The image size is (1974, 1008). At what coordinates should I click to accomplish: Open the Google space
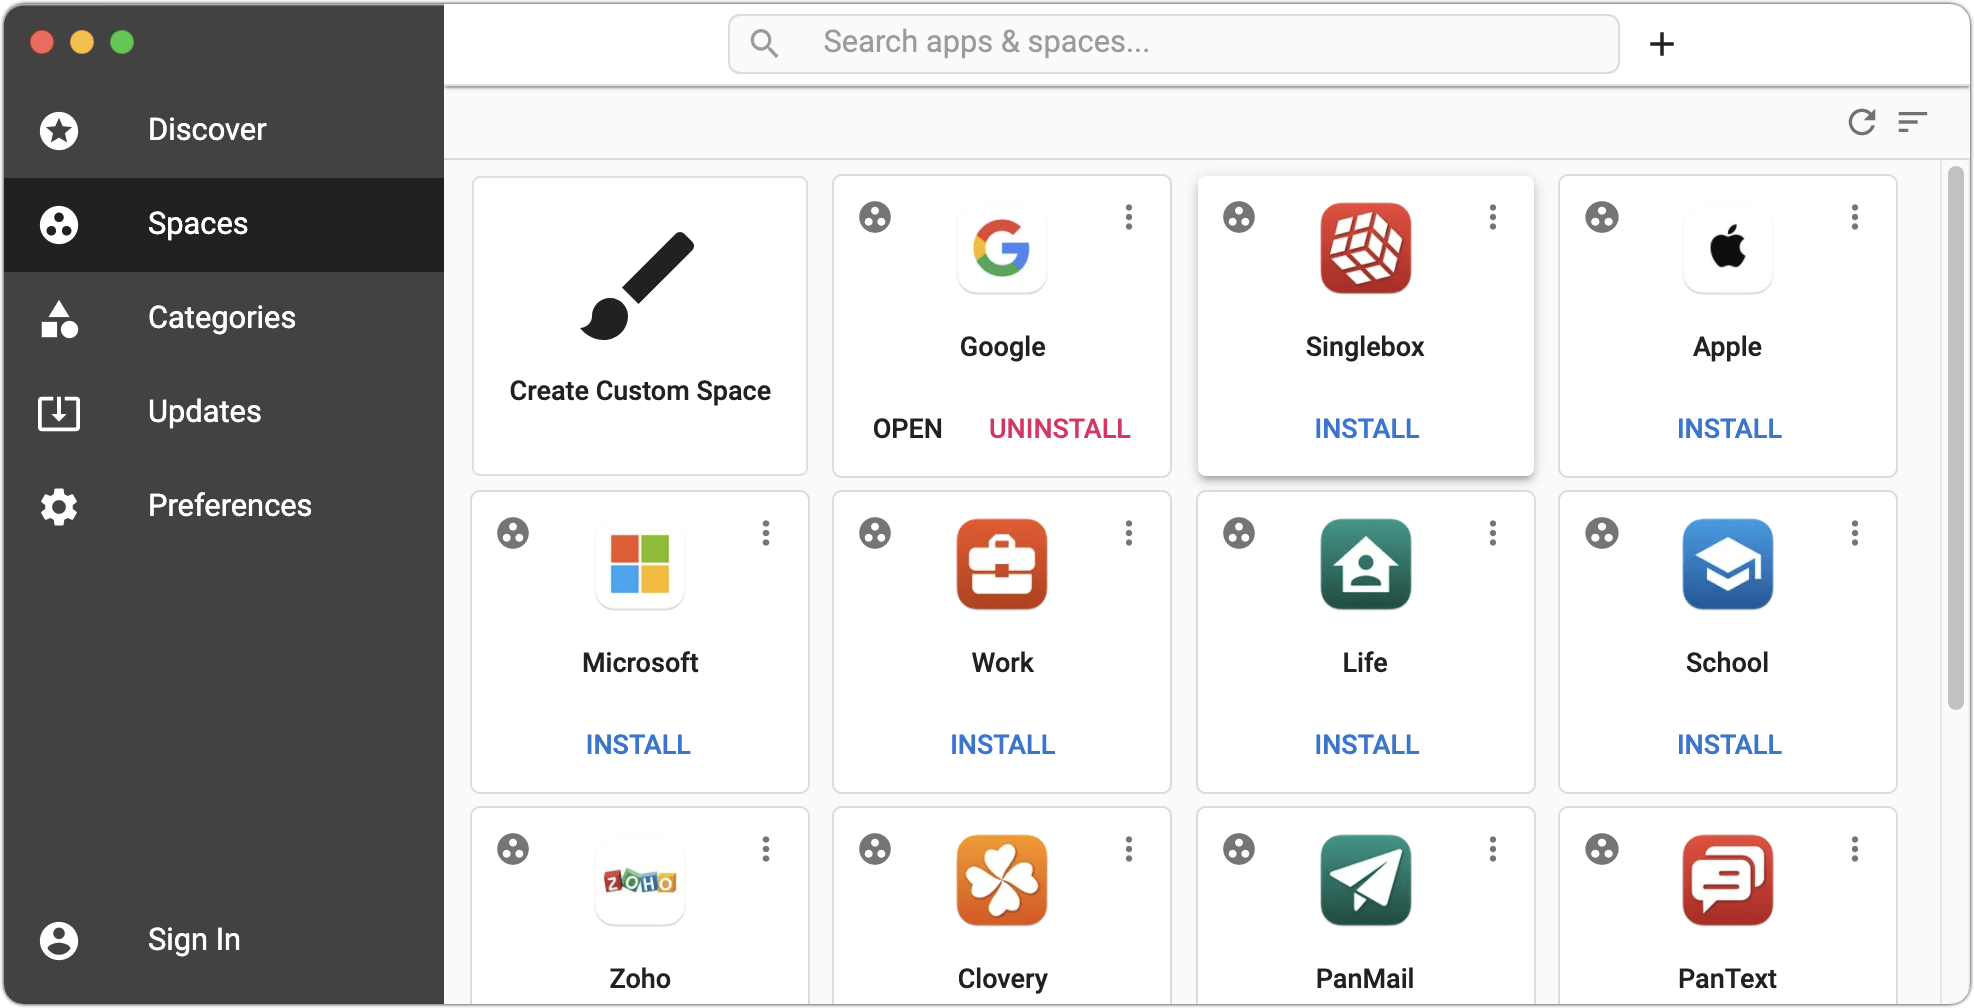click(x=908, y=429)
